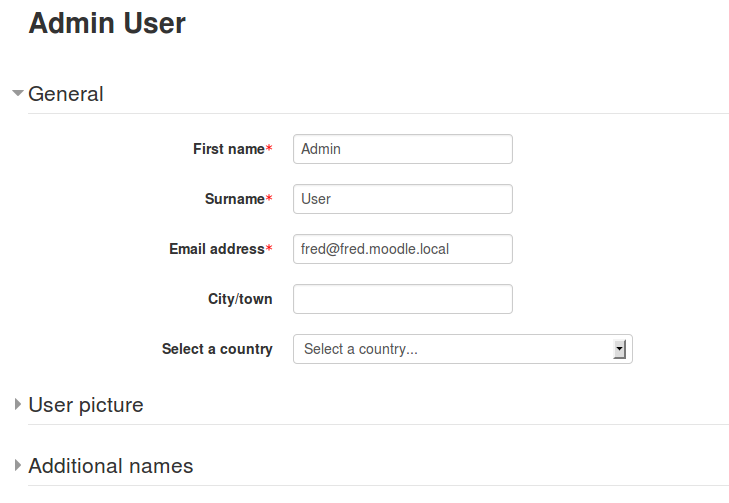Expand Additional names using its triangle
This screenshot has width=729, height=503.
click(18, 465)
